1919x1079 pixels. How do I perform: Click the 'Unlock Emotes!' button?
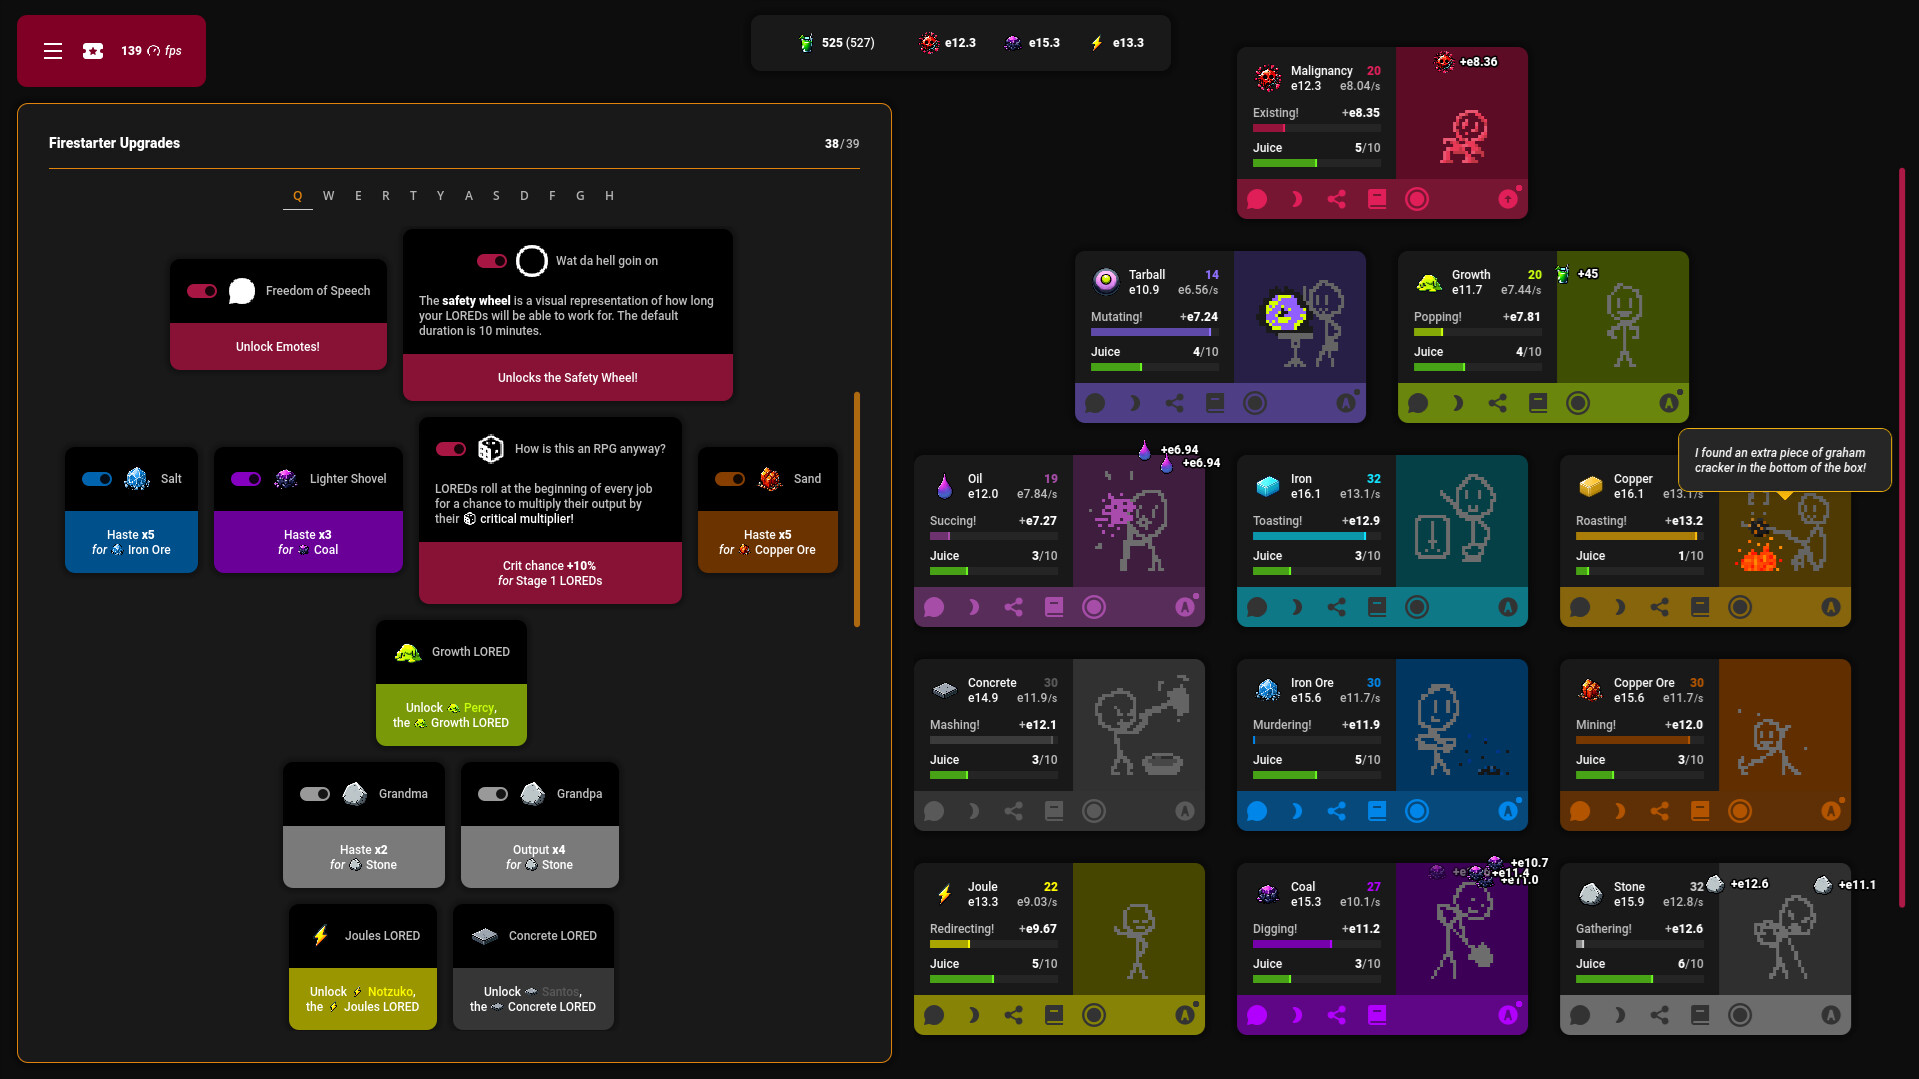[x=278, y=346]
